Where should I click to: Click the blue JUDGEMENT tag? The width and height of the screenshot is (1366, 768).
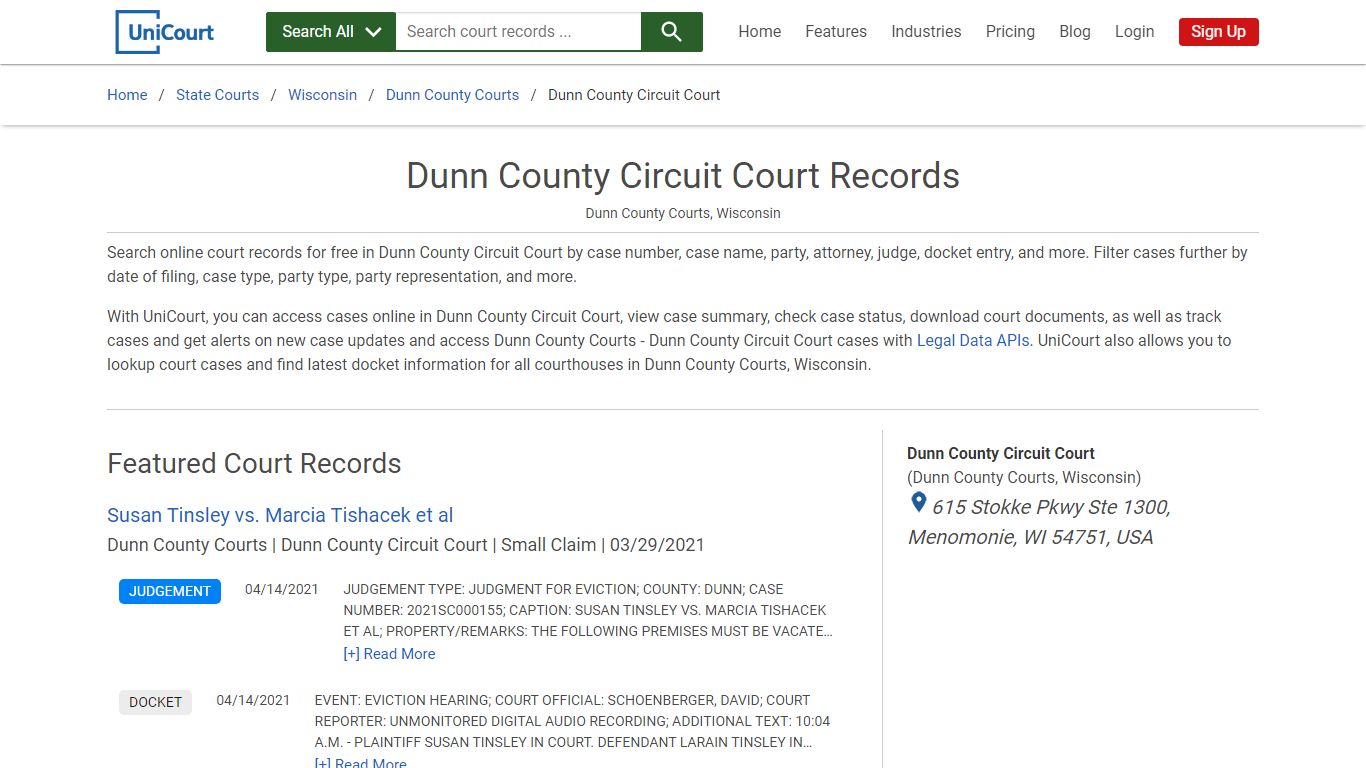coord(170,591)
